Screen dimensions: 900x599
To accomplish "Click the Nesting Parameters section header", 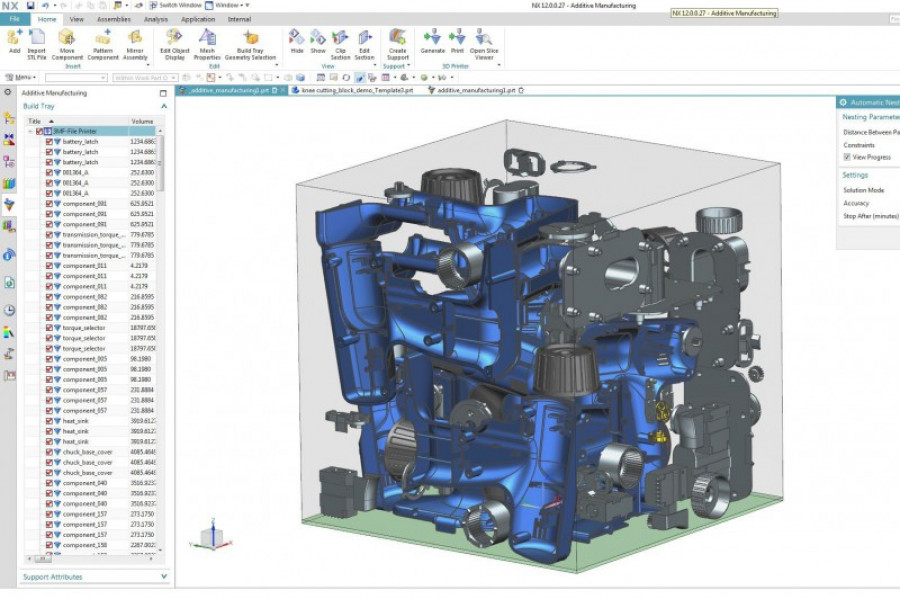I will coord(871,116).
